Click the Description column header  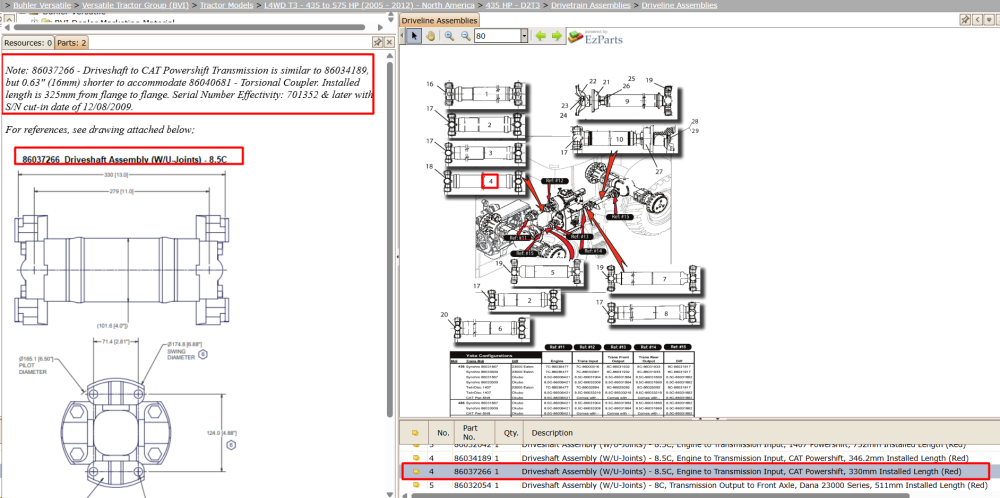761,432
